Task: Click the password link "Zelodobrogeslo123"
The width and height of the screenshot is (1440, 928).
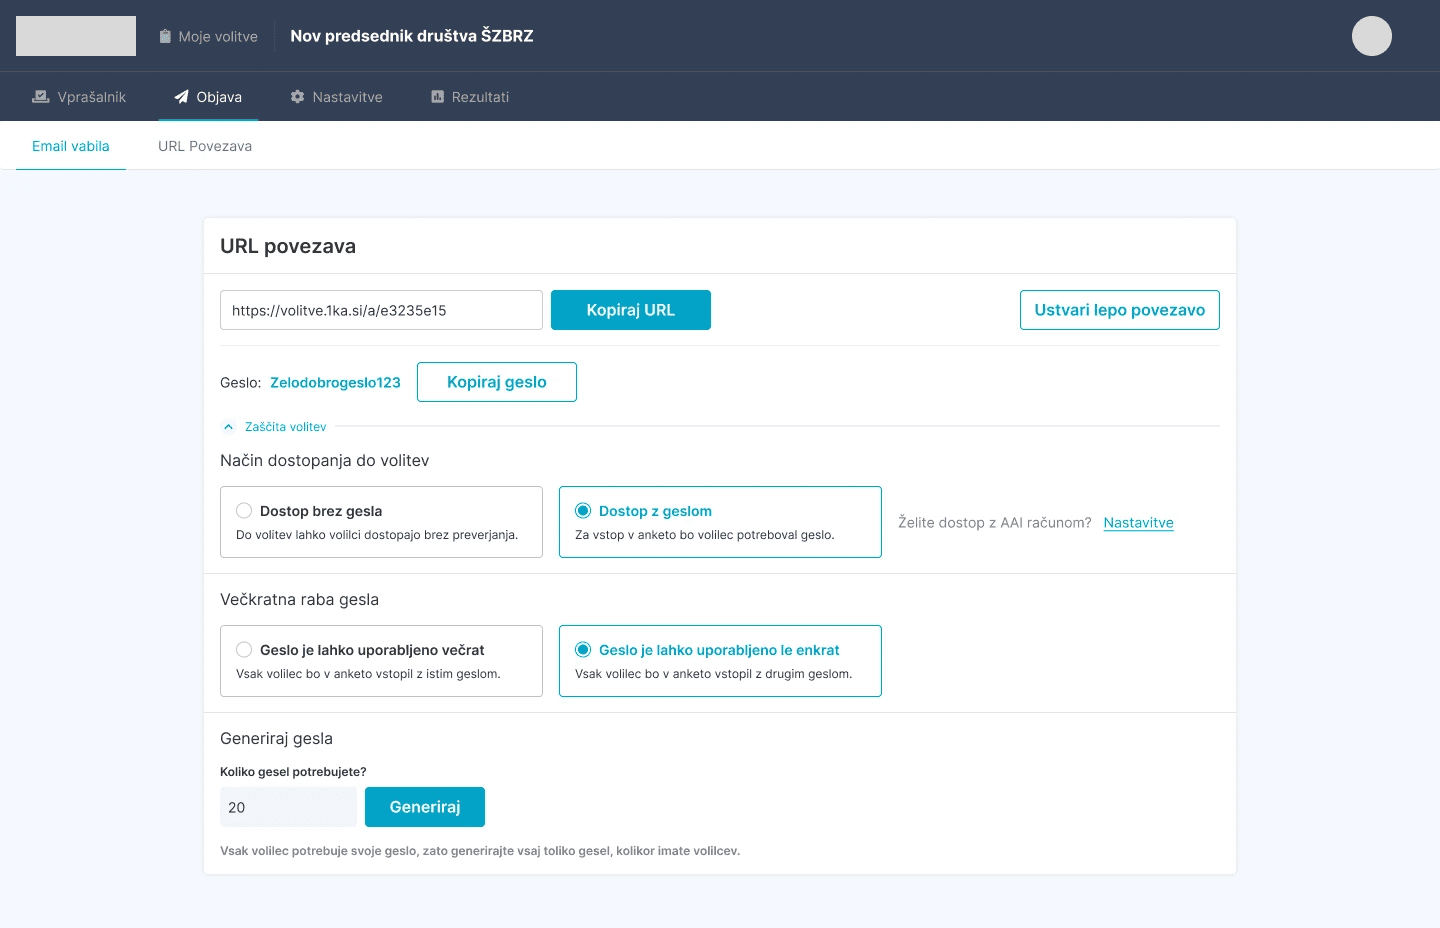Action: (335, 381)
